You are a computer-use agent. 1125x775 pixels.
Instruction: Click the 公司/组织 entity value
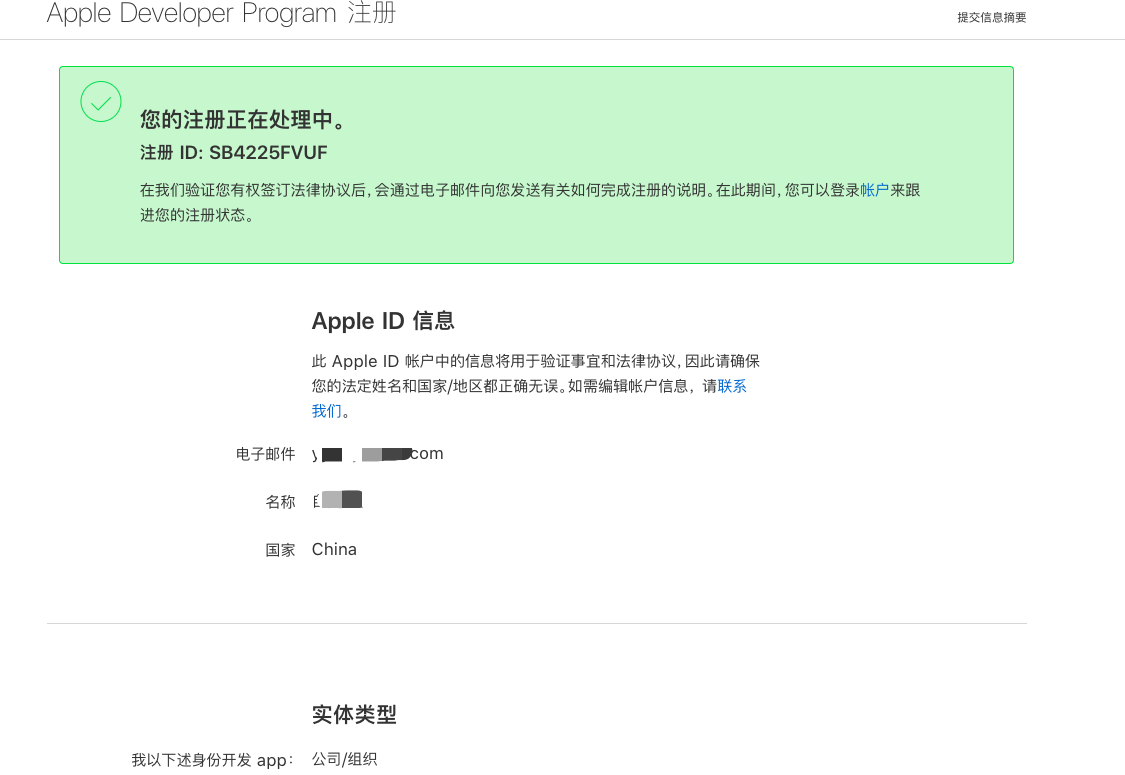point(344,759)
